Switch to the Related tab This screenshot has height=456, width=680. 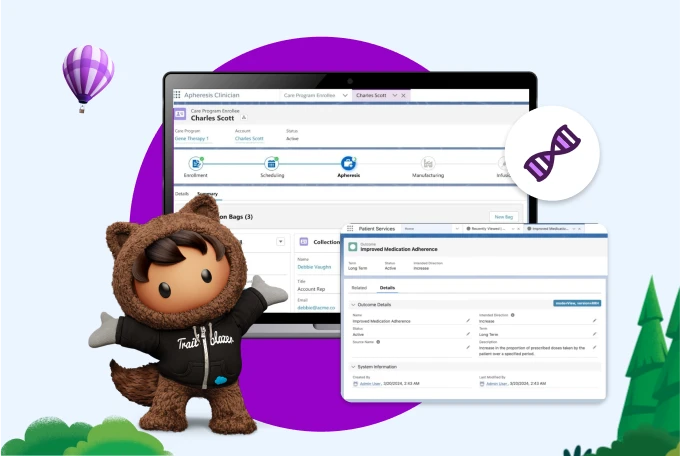click(359, 288)
